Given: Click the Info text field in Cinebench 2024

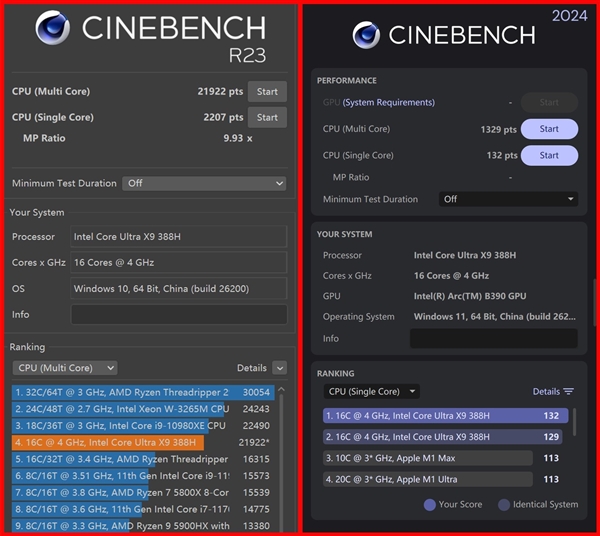Looking at the screenshot, I should 493,339.
